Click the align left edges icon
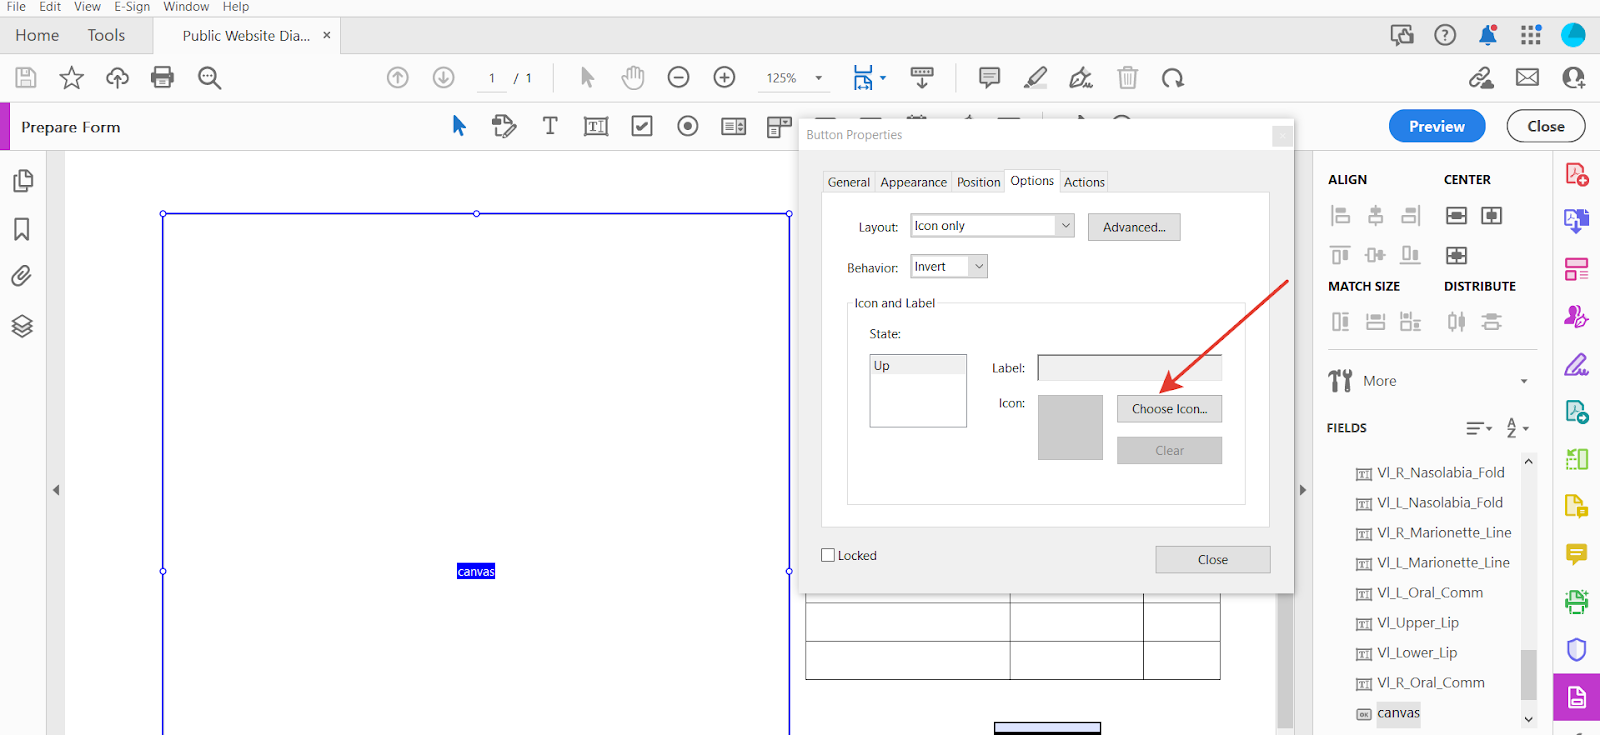This screenshot has width=1600, height=735. click(1340, 215)
